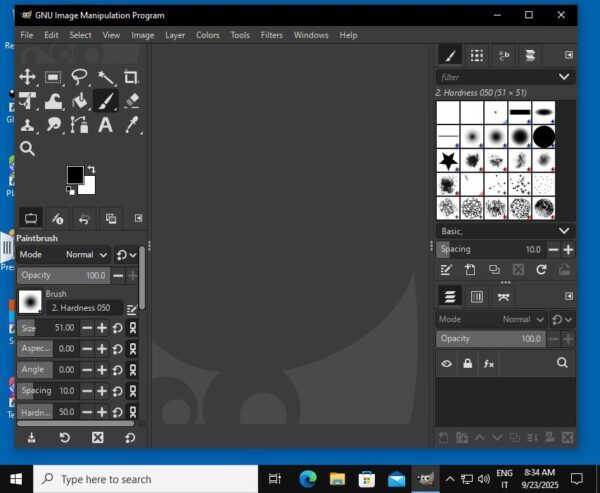Open the 'Basic,' brush tag dropdown
600x493 pixels.
[x=505, y=231]
